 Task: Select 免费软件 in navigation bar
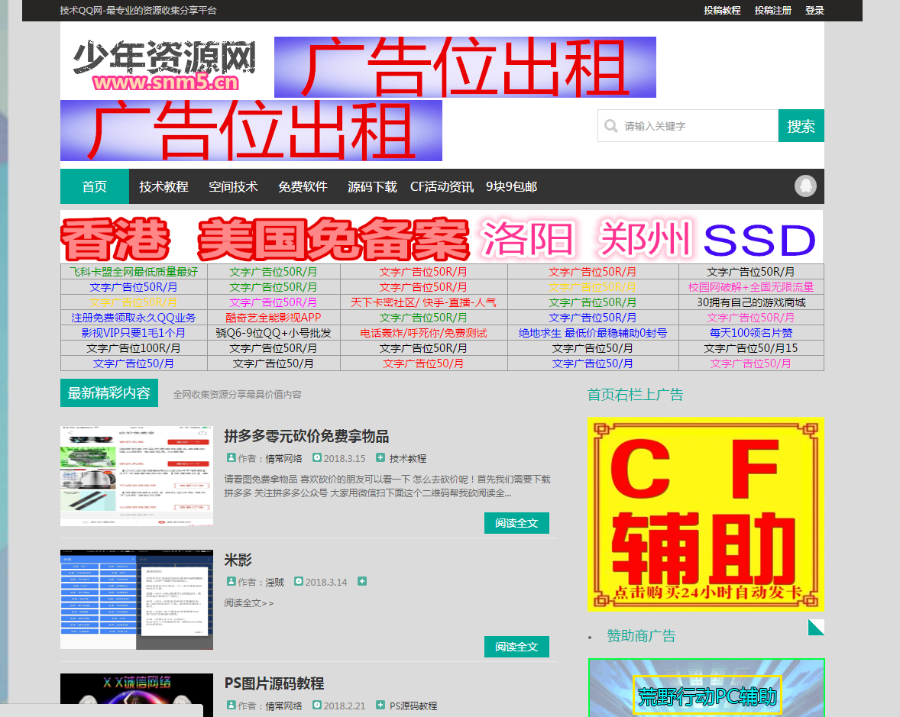pos(302,187)
